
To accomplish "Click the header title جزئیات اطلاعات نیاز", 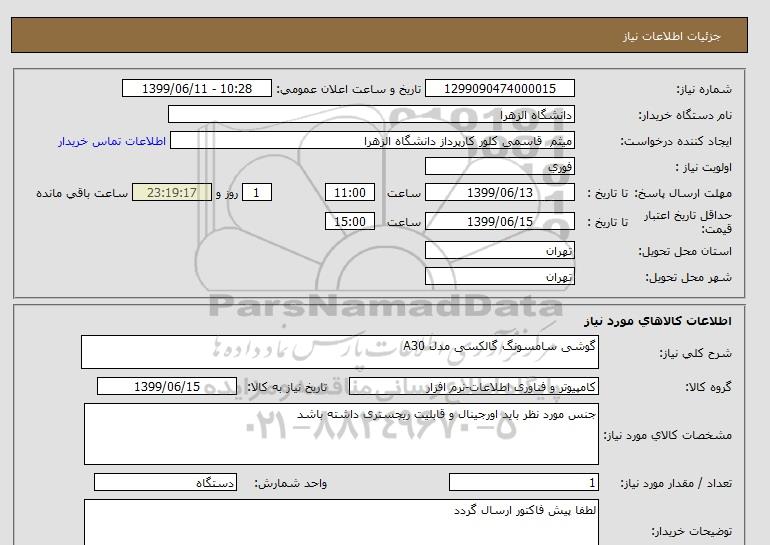I will 671,36.
